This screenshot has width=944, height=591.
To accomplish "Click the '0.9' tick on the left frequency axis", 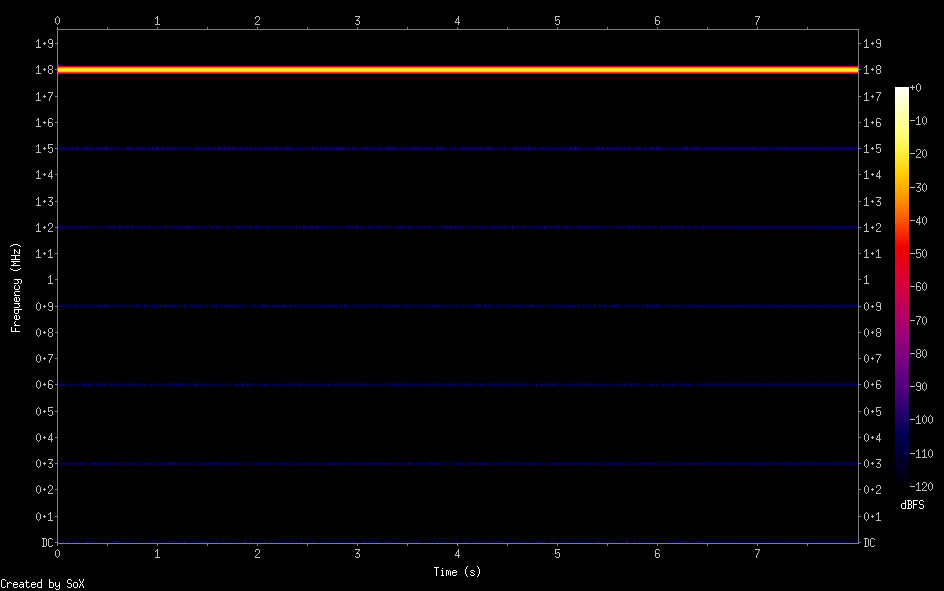I will click(45, 306).
